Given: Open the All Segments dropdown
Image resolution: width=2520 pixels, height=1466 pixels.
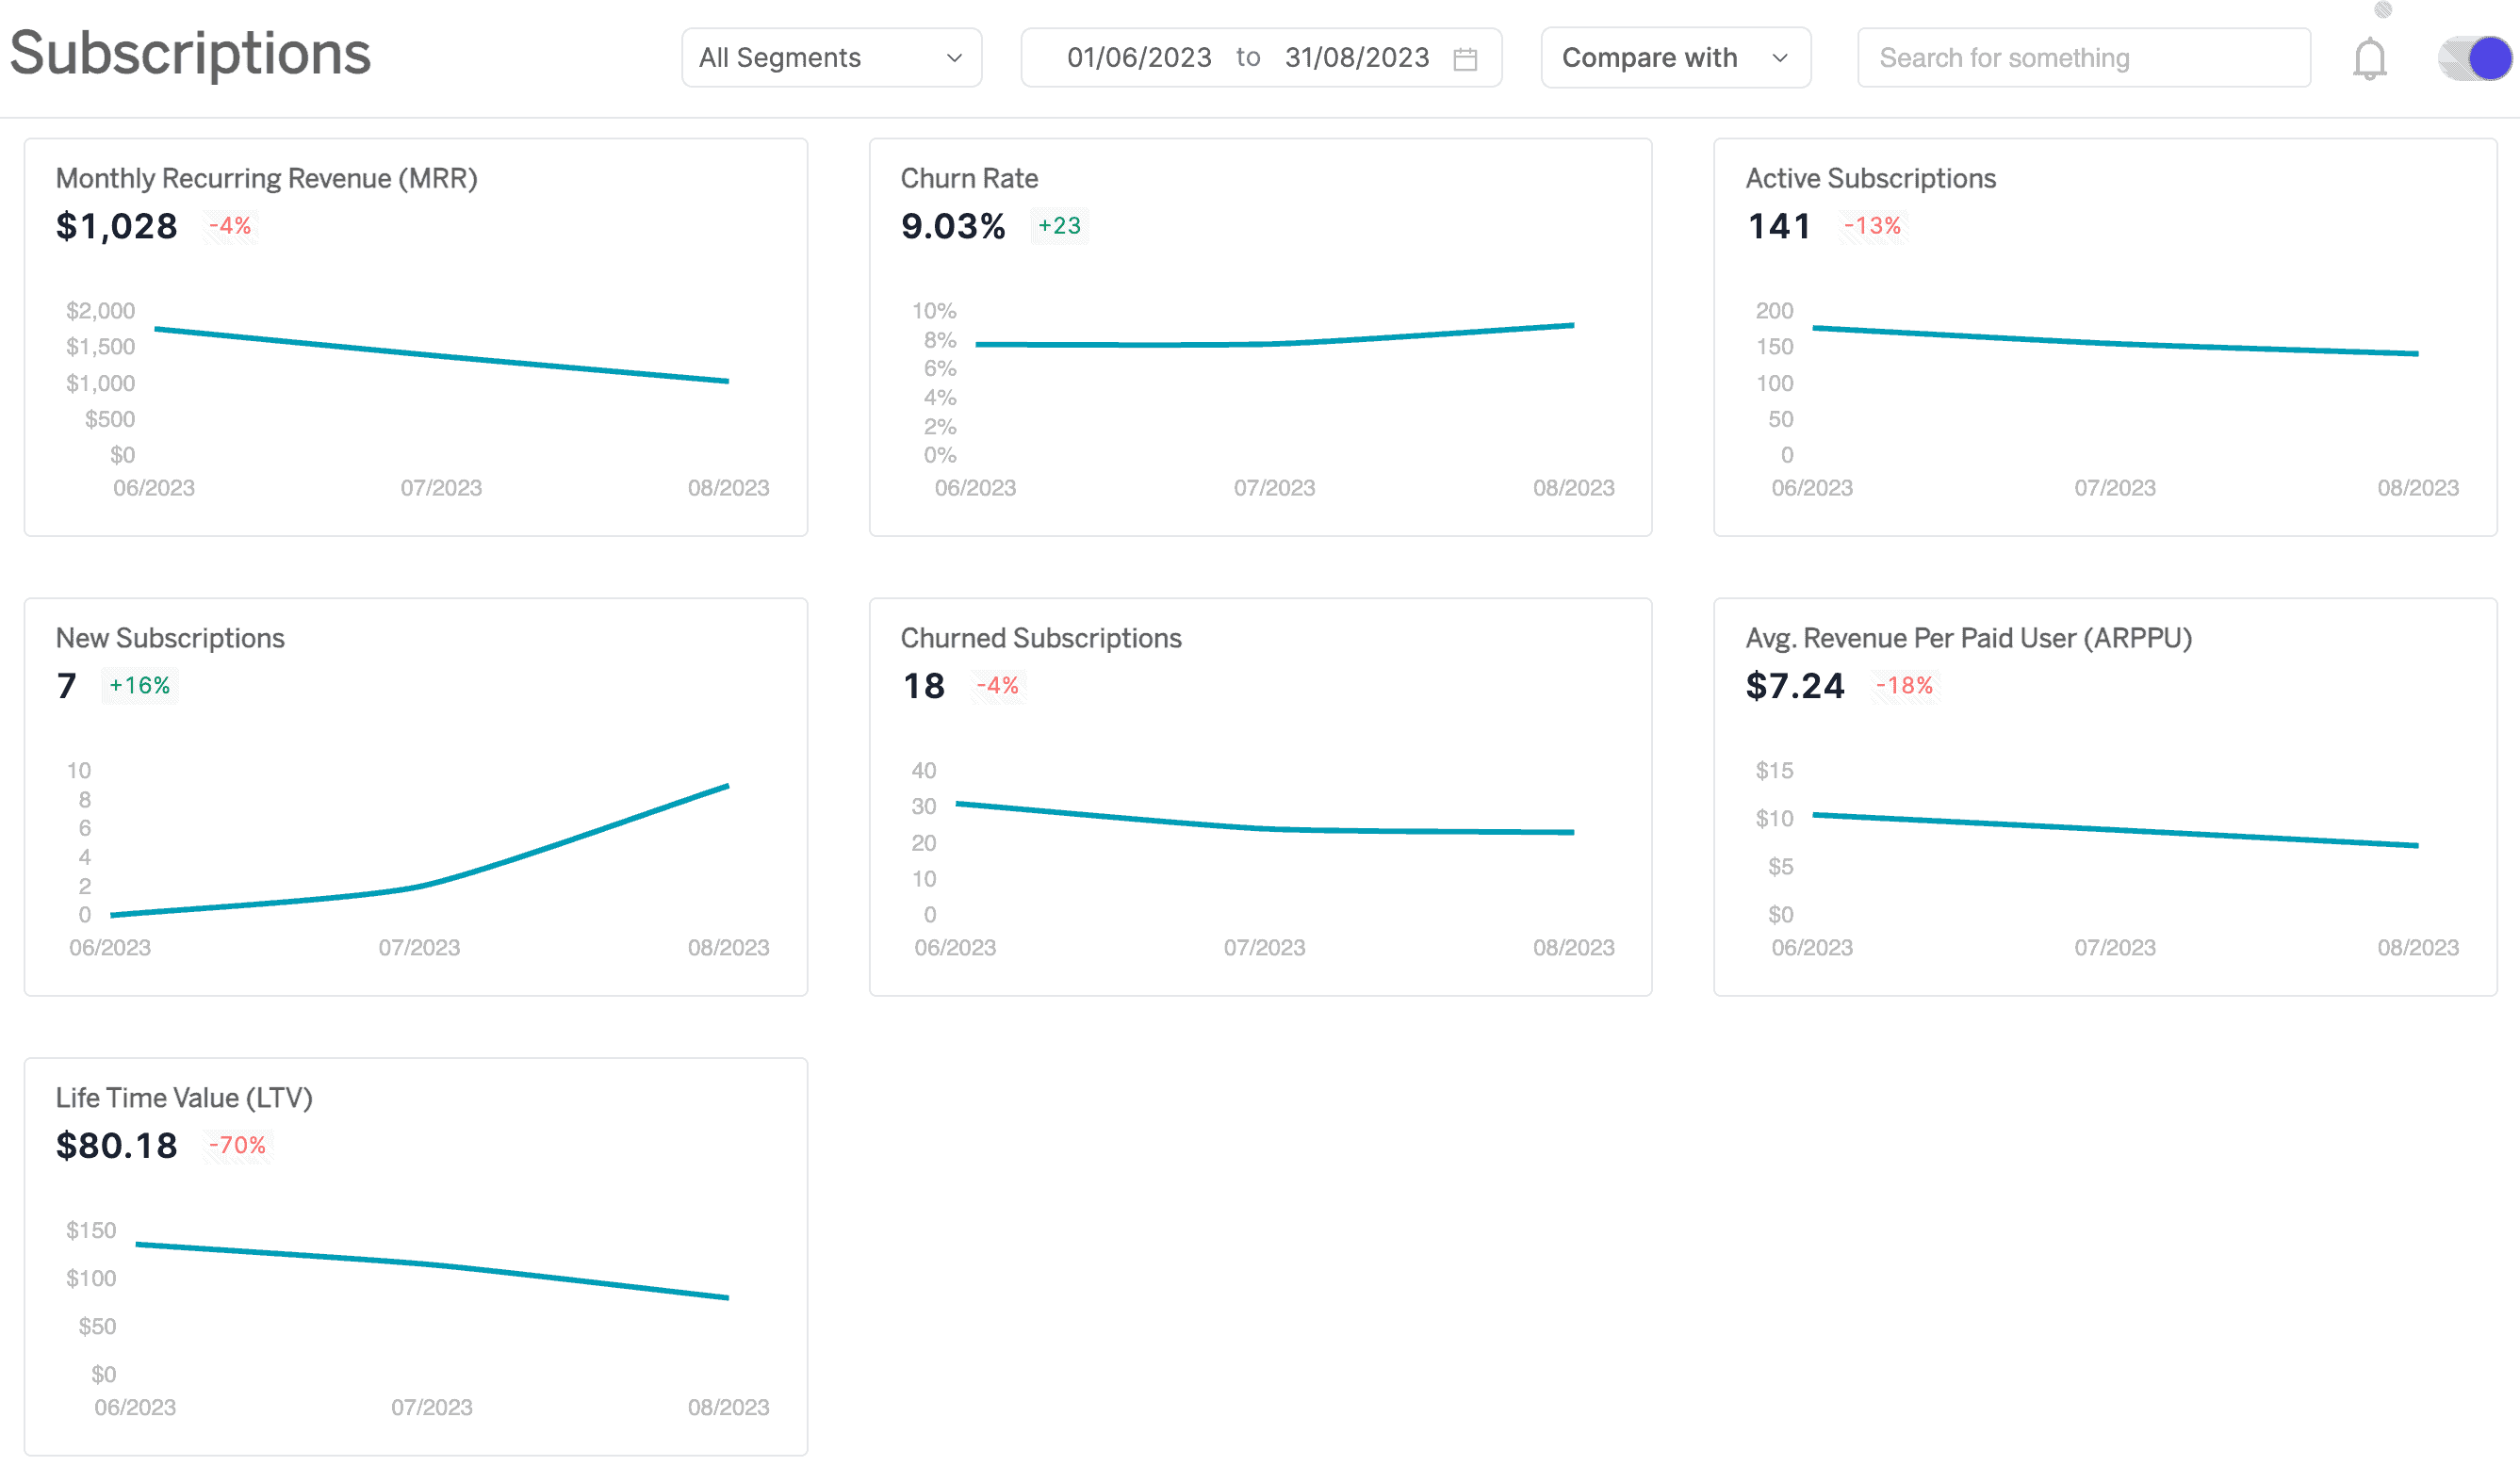Looking at the screenshot, I should (x=832, y=57).
